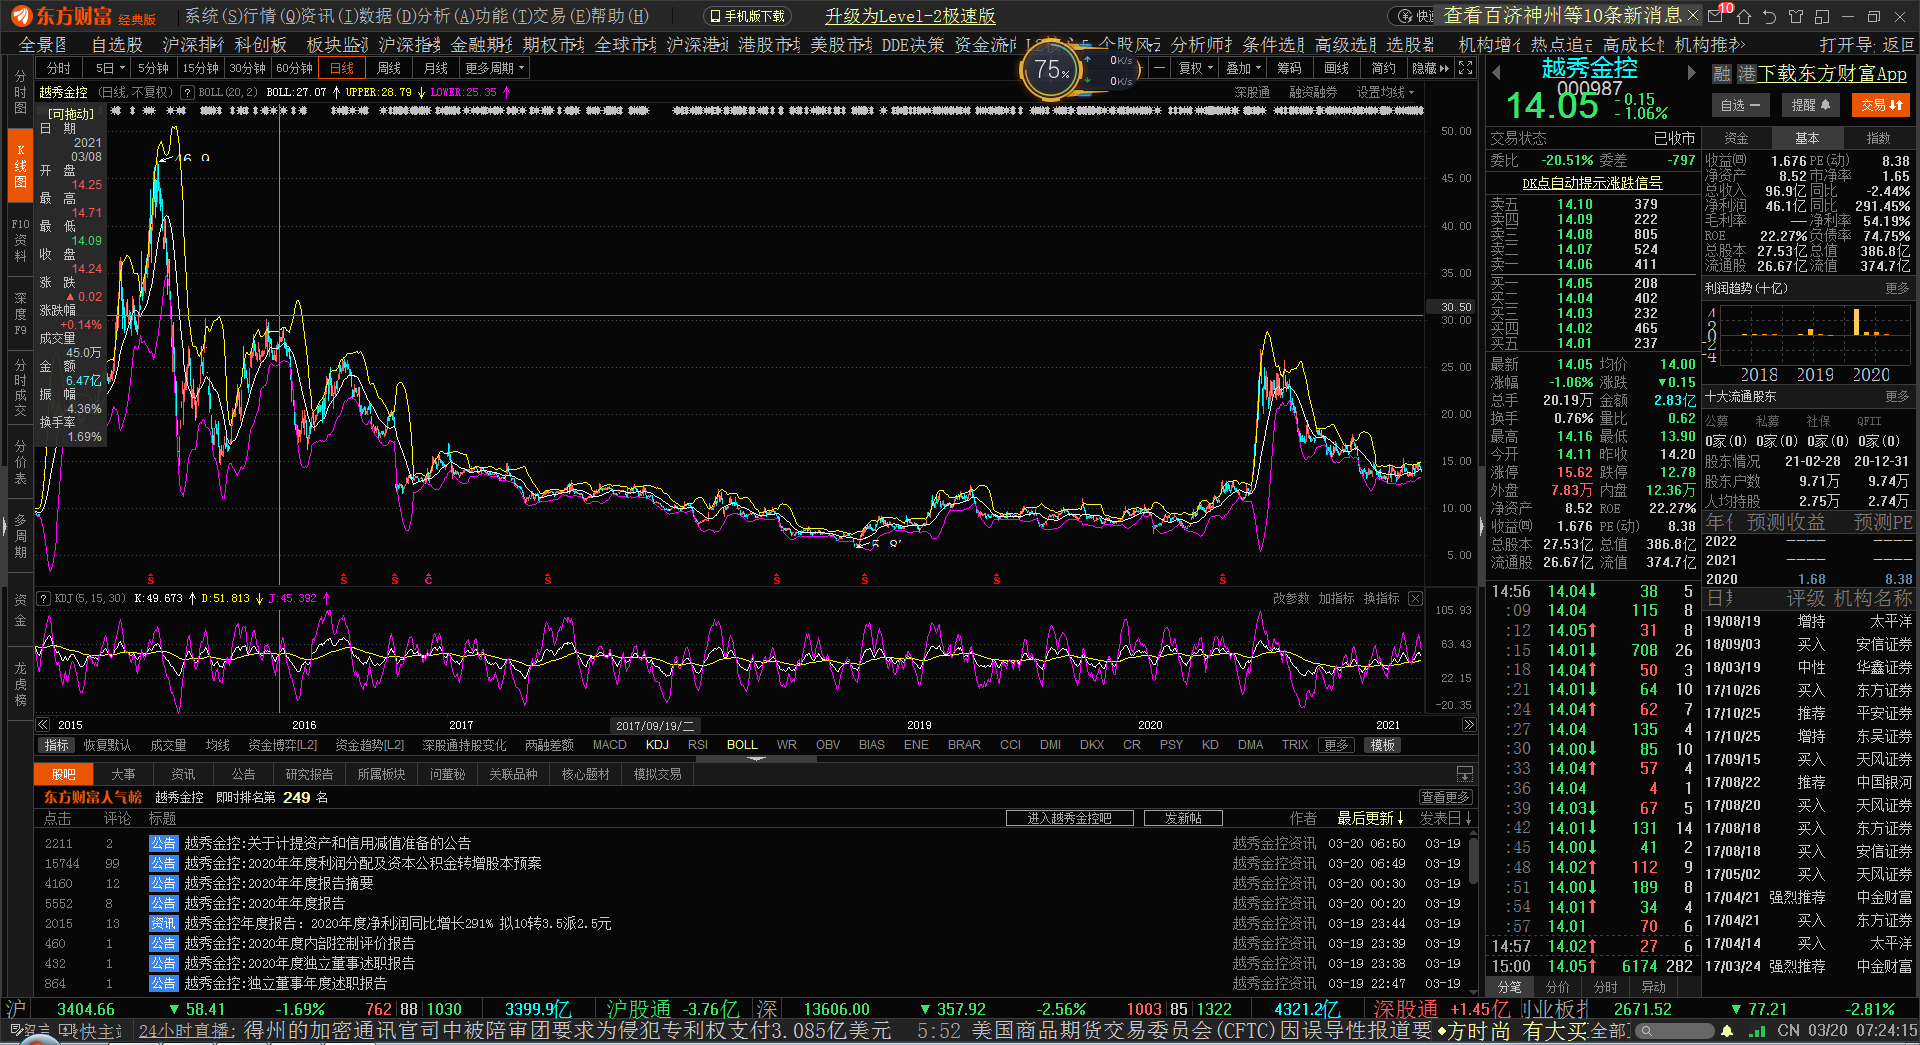Screen dimensions: 1920x1045
Task: Open 龙虎榜 in the left sidebar
Action: point(20,684)
